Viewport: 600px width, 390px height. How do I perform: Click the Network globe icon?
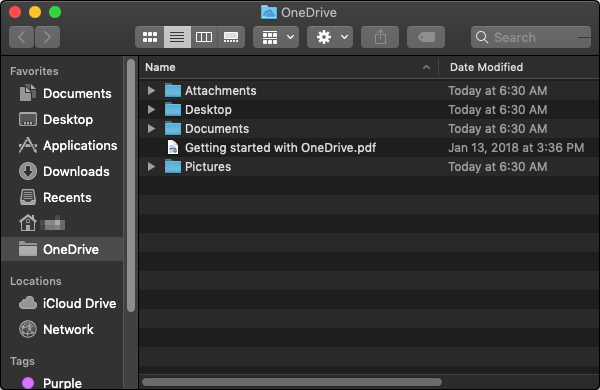click(28, 329)
